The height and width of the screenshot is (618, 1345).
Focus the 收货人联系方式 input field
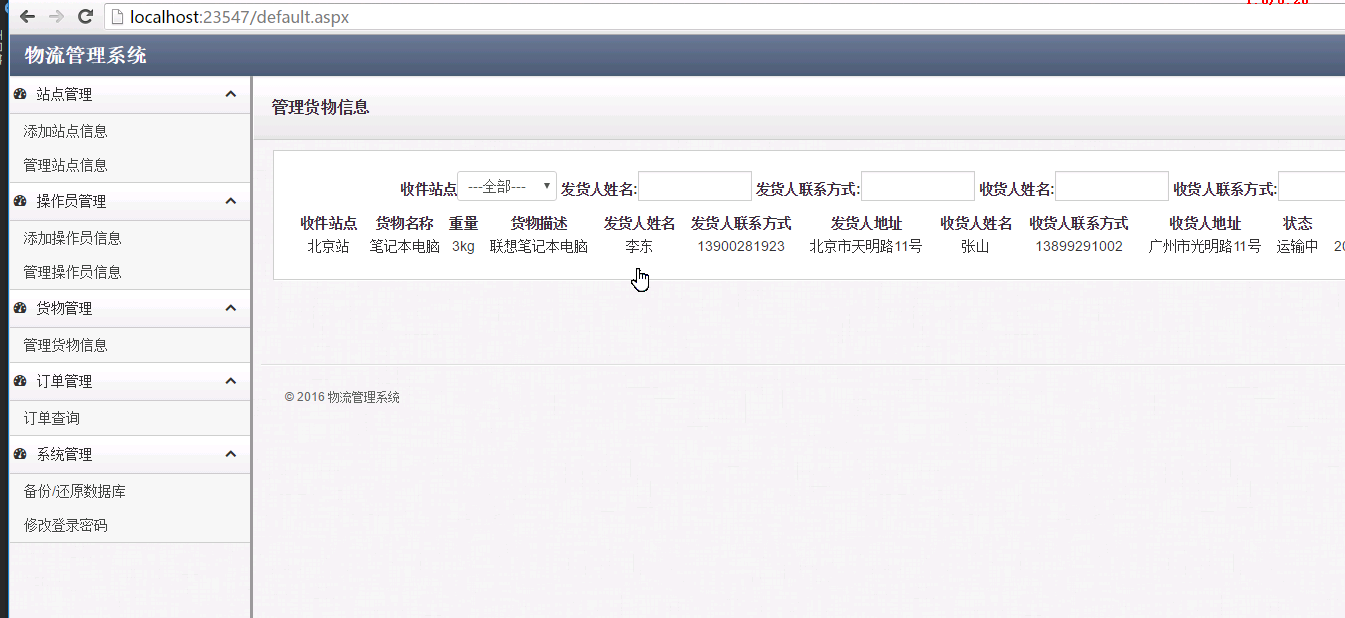pos(1312,186)
